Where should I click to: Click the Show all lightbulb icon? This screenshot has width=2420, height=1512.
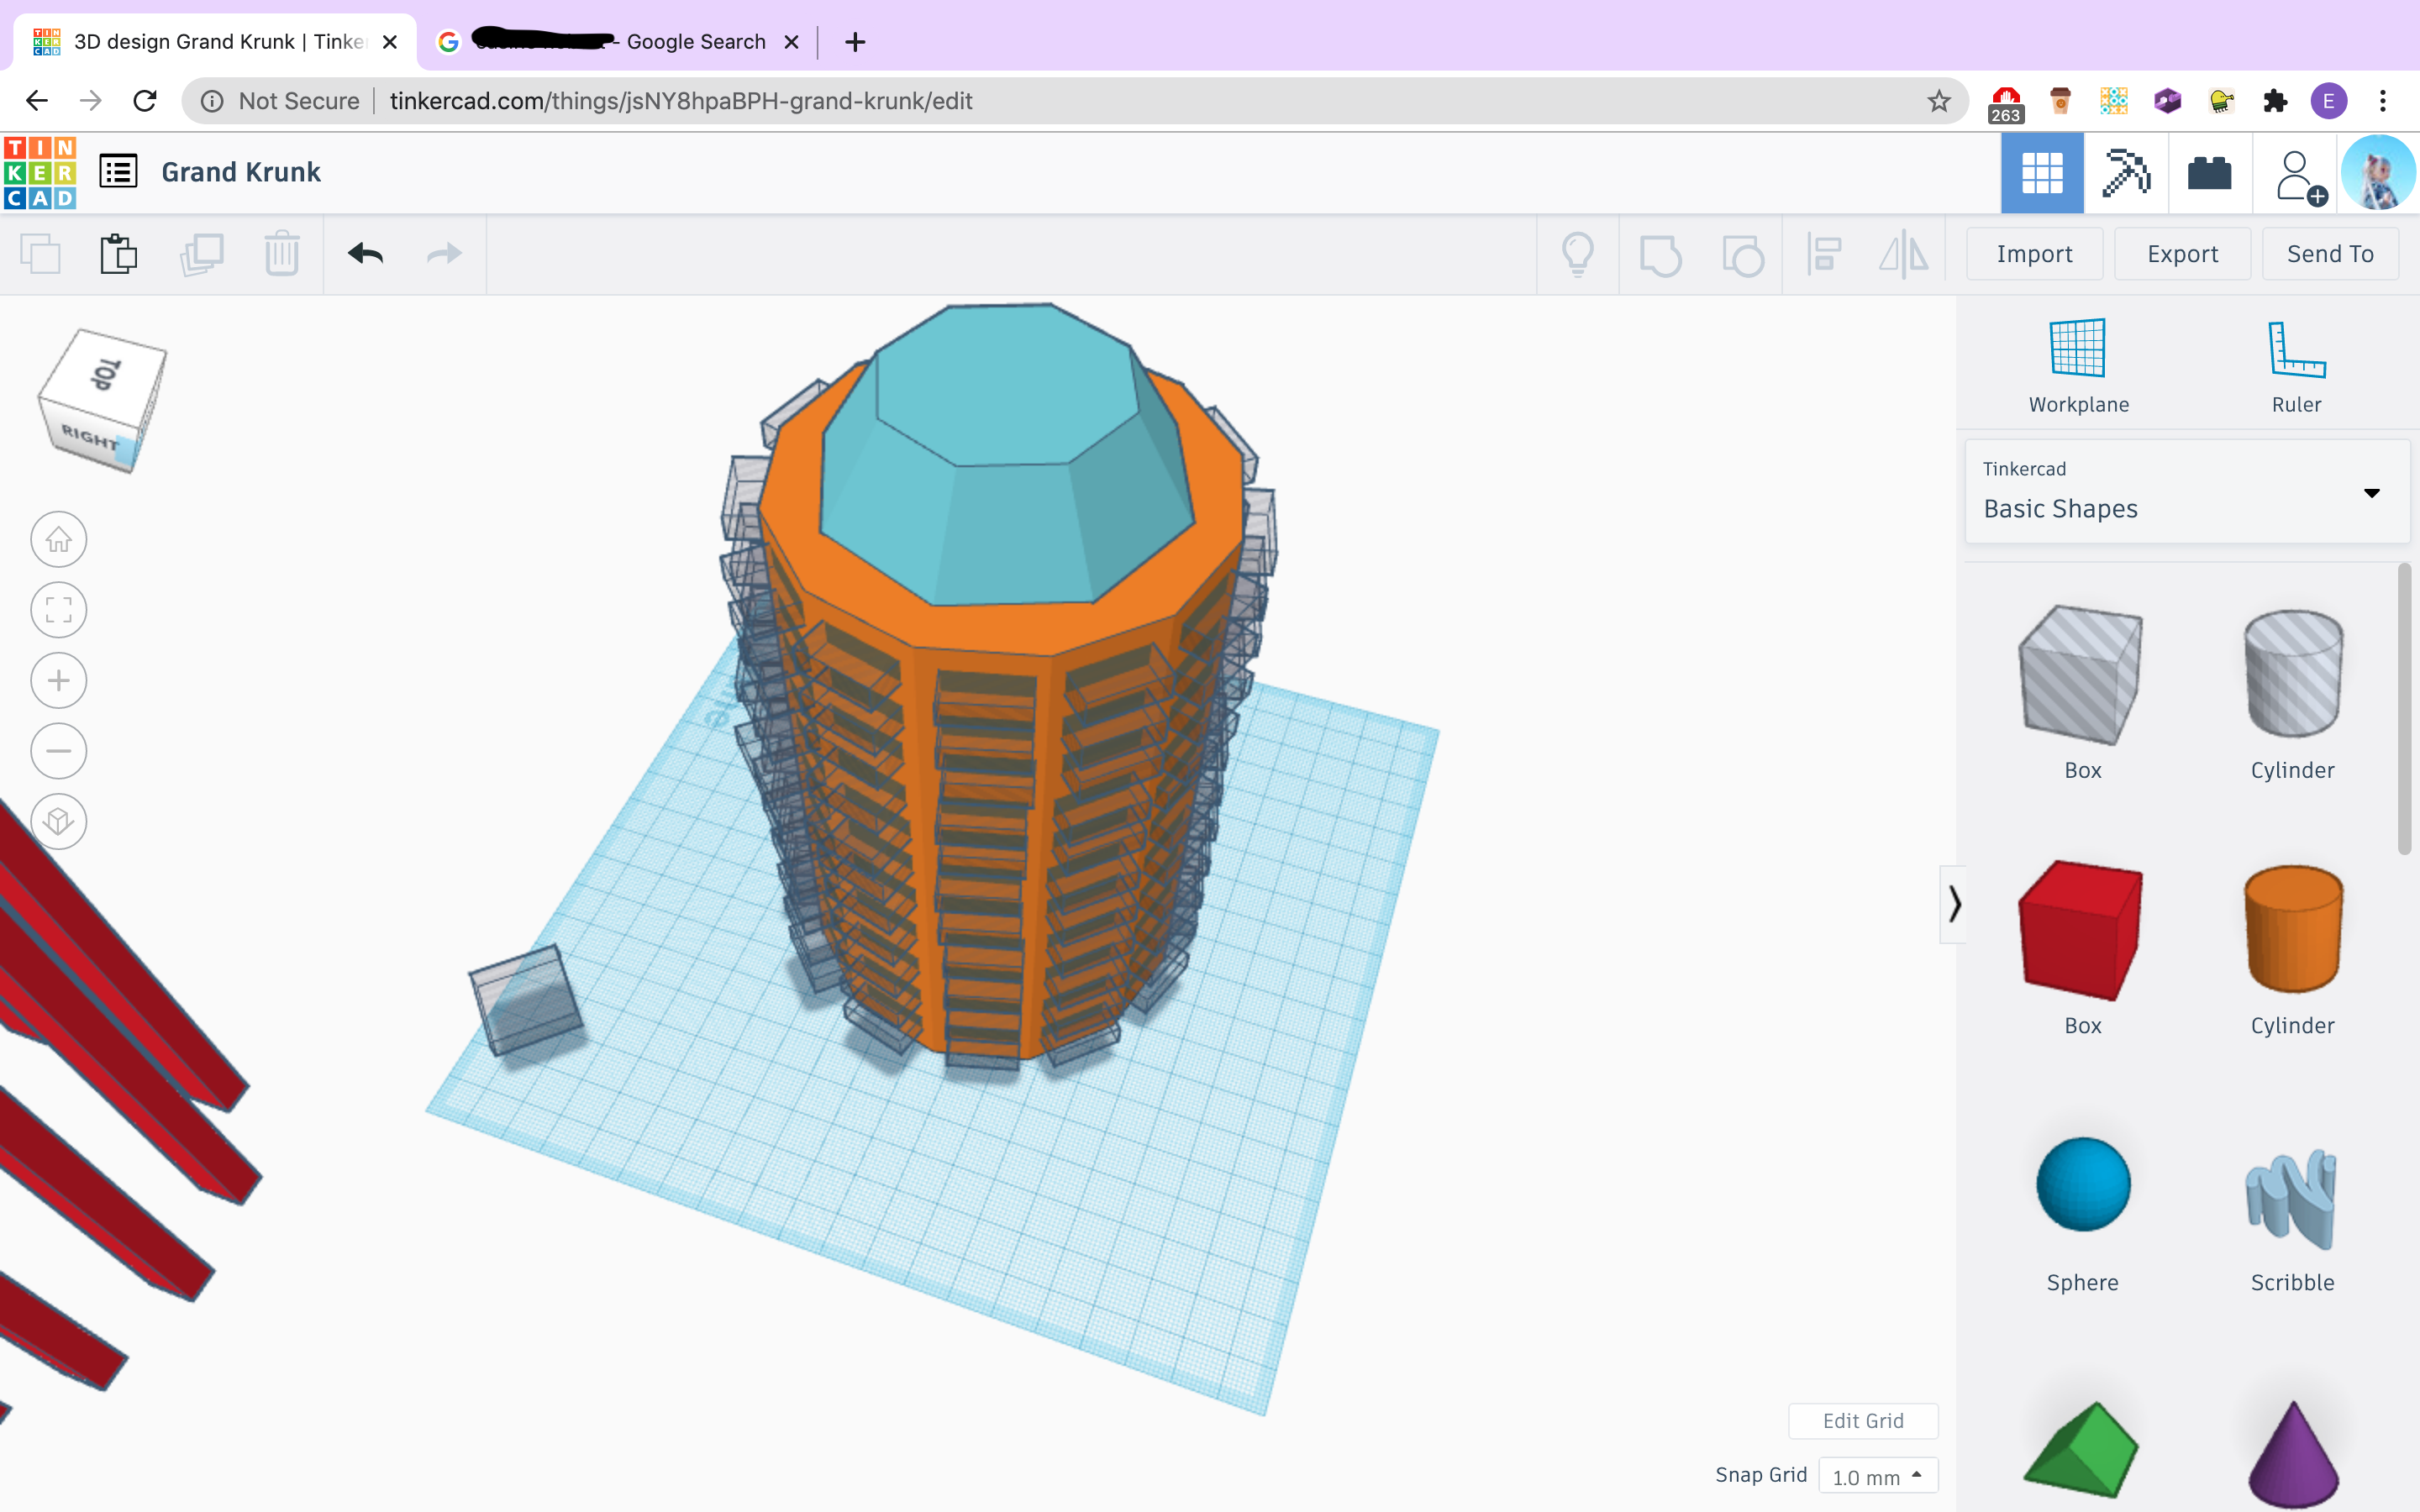[x=1577, y=254]
